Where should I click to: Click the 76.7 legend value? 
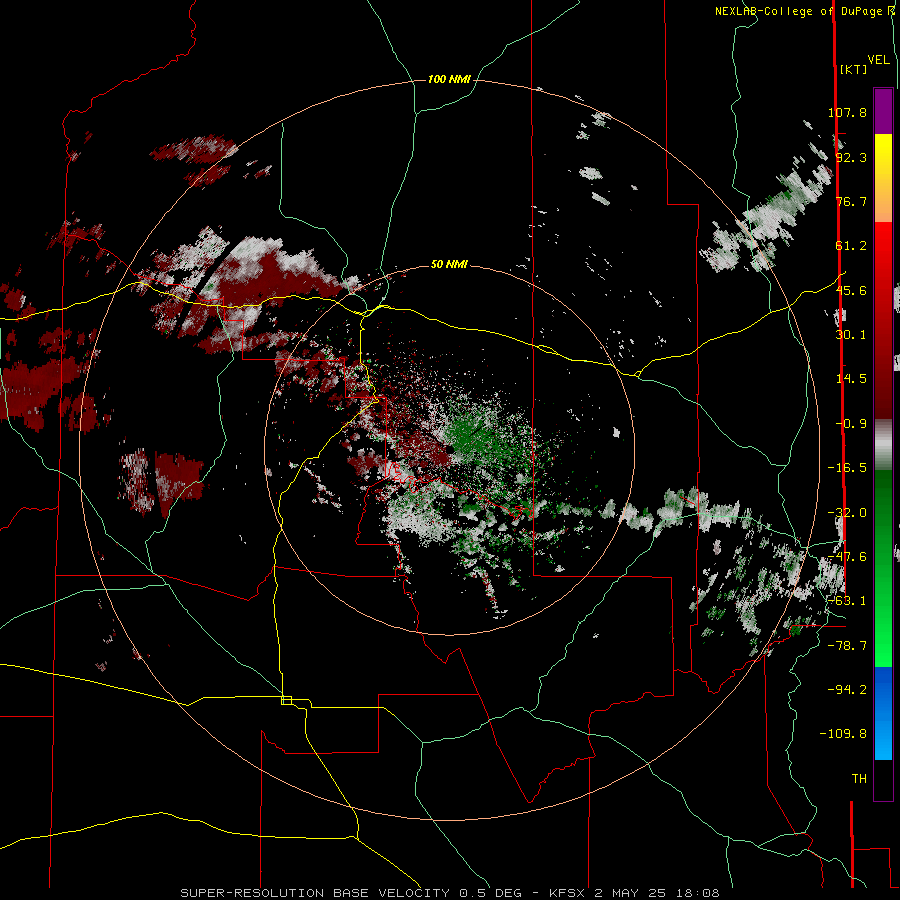coord(851,201)
